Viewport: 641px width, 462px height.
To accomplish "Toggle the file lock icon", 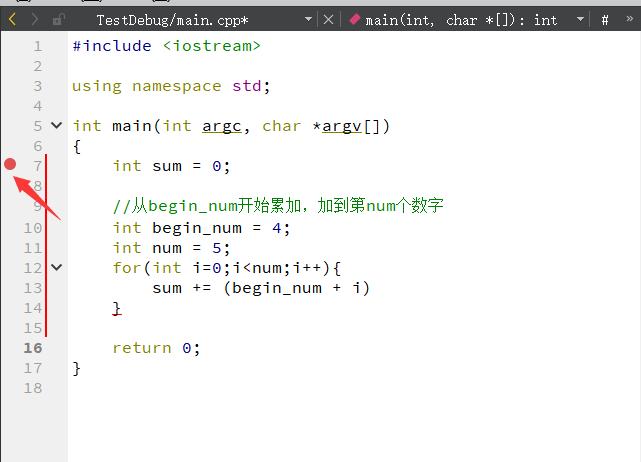I will pyautogui.click(x=58, y=19).
